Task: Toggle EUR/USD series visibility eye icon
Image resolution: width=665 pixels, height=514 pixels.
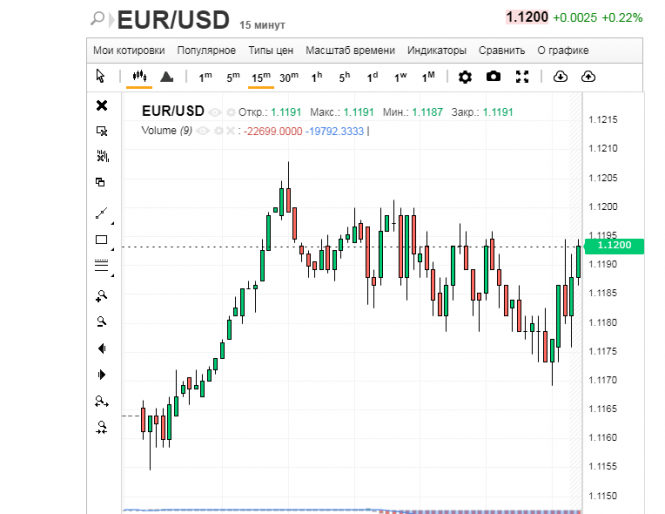Action: 215,113
